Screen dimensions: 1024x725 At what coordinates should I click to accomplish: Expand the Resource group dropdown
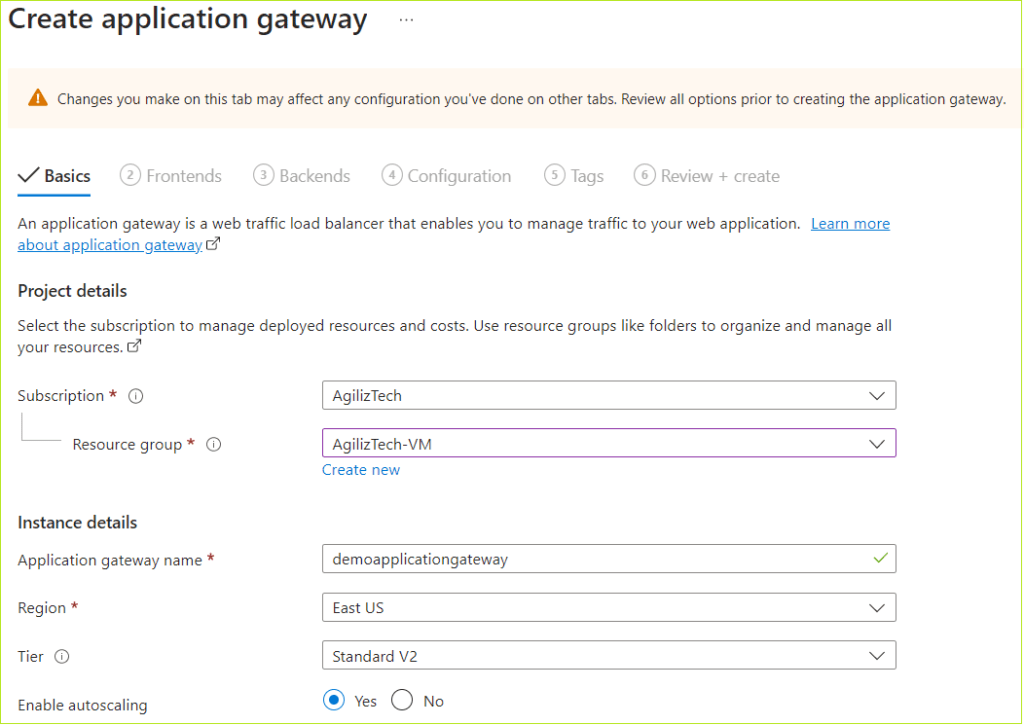[878, 443]
